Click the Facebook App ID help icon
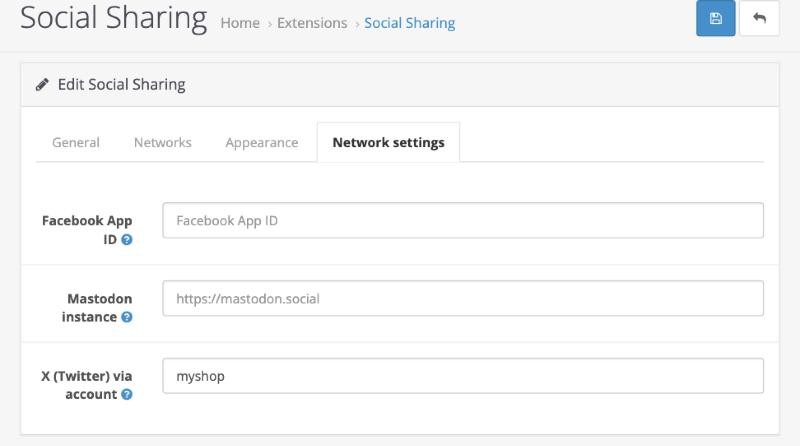Screen dimensions: 800x446 127,239
